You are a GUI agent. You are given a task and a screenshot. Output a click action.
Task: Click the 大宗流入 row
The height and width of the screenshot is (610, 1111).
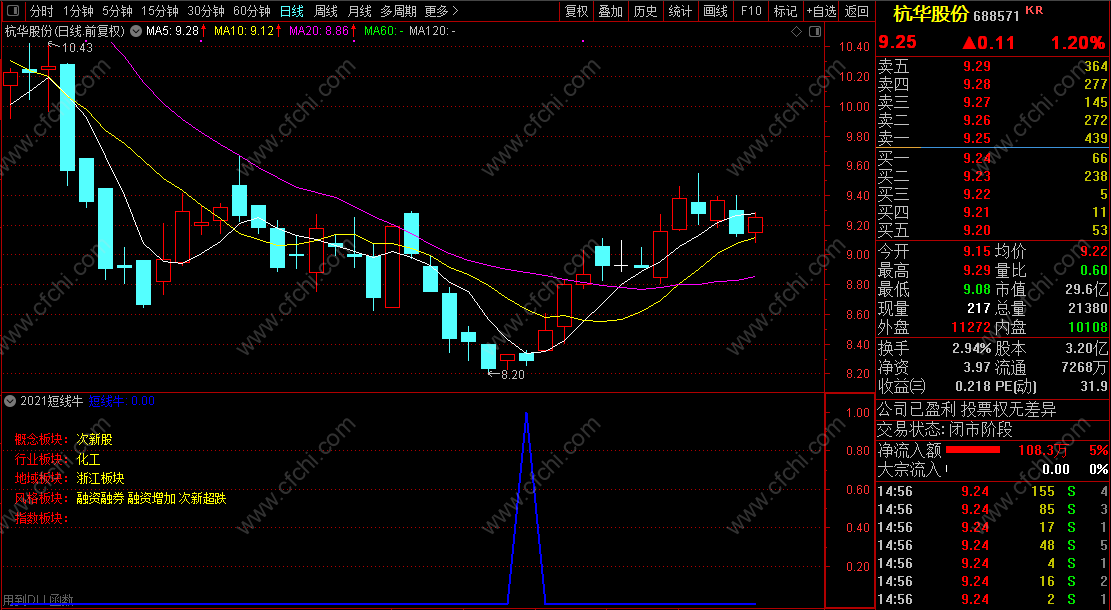point(993,469)
